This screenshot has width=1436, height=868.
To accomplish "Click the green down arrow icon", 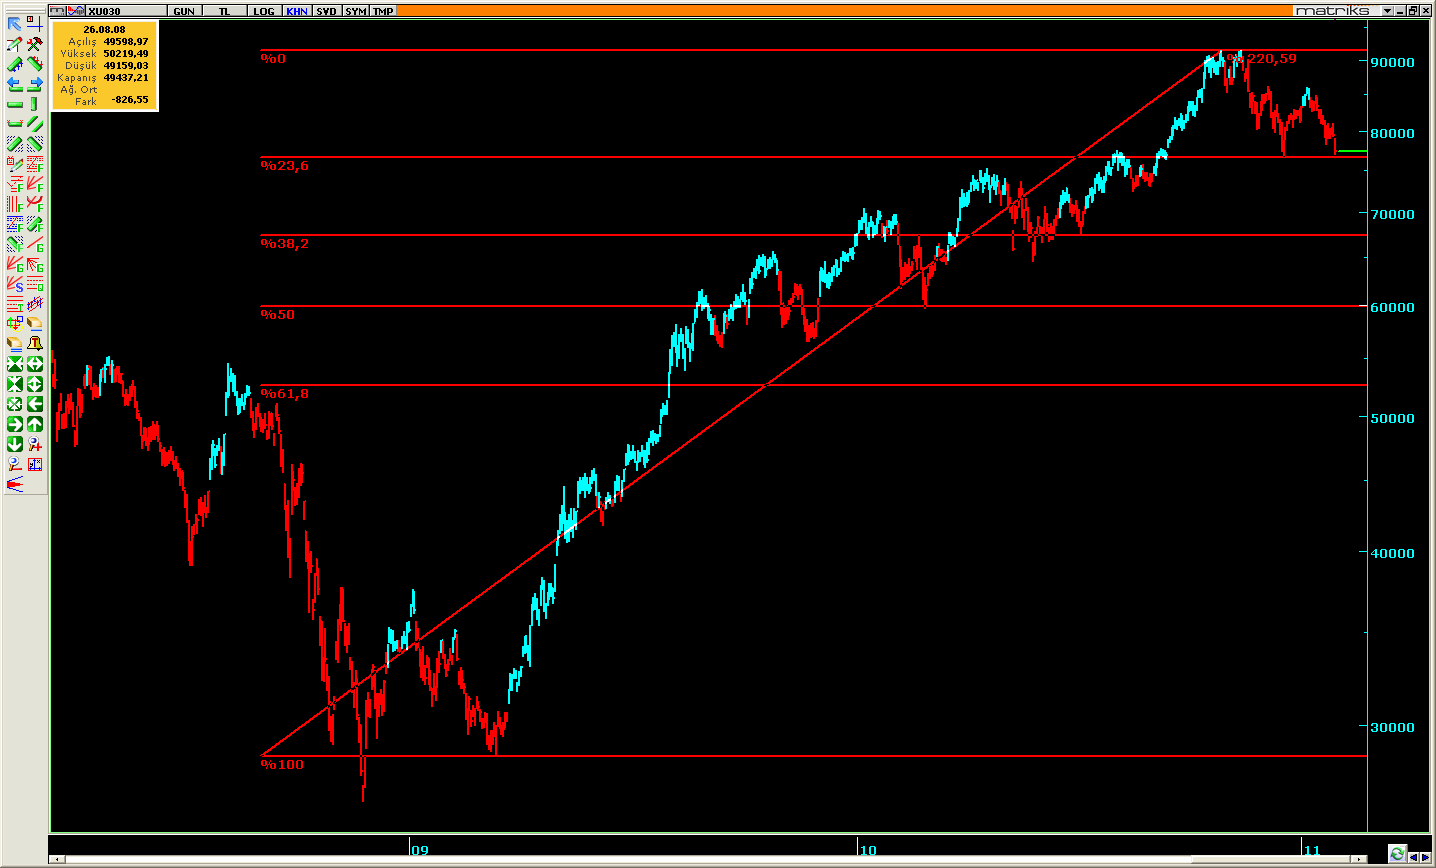I will coord(14,444).
